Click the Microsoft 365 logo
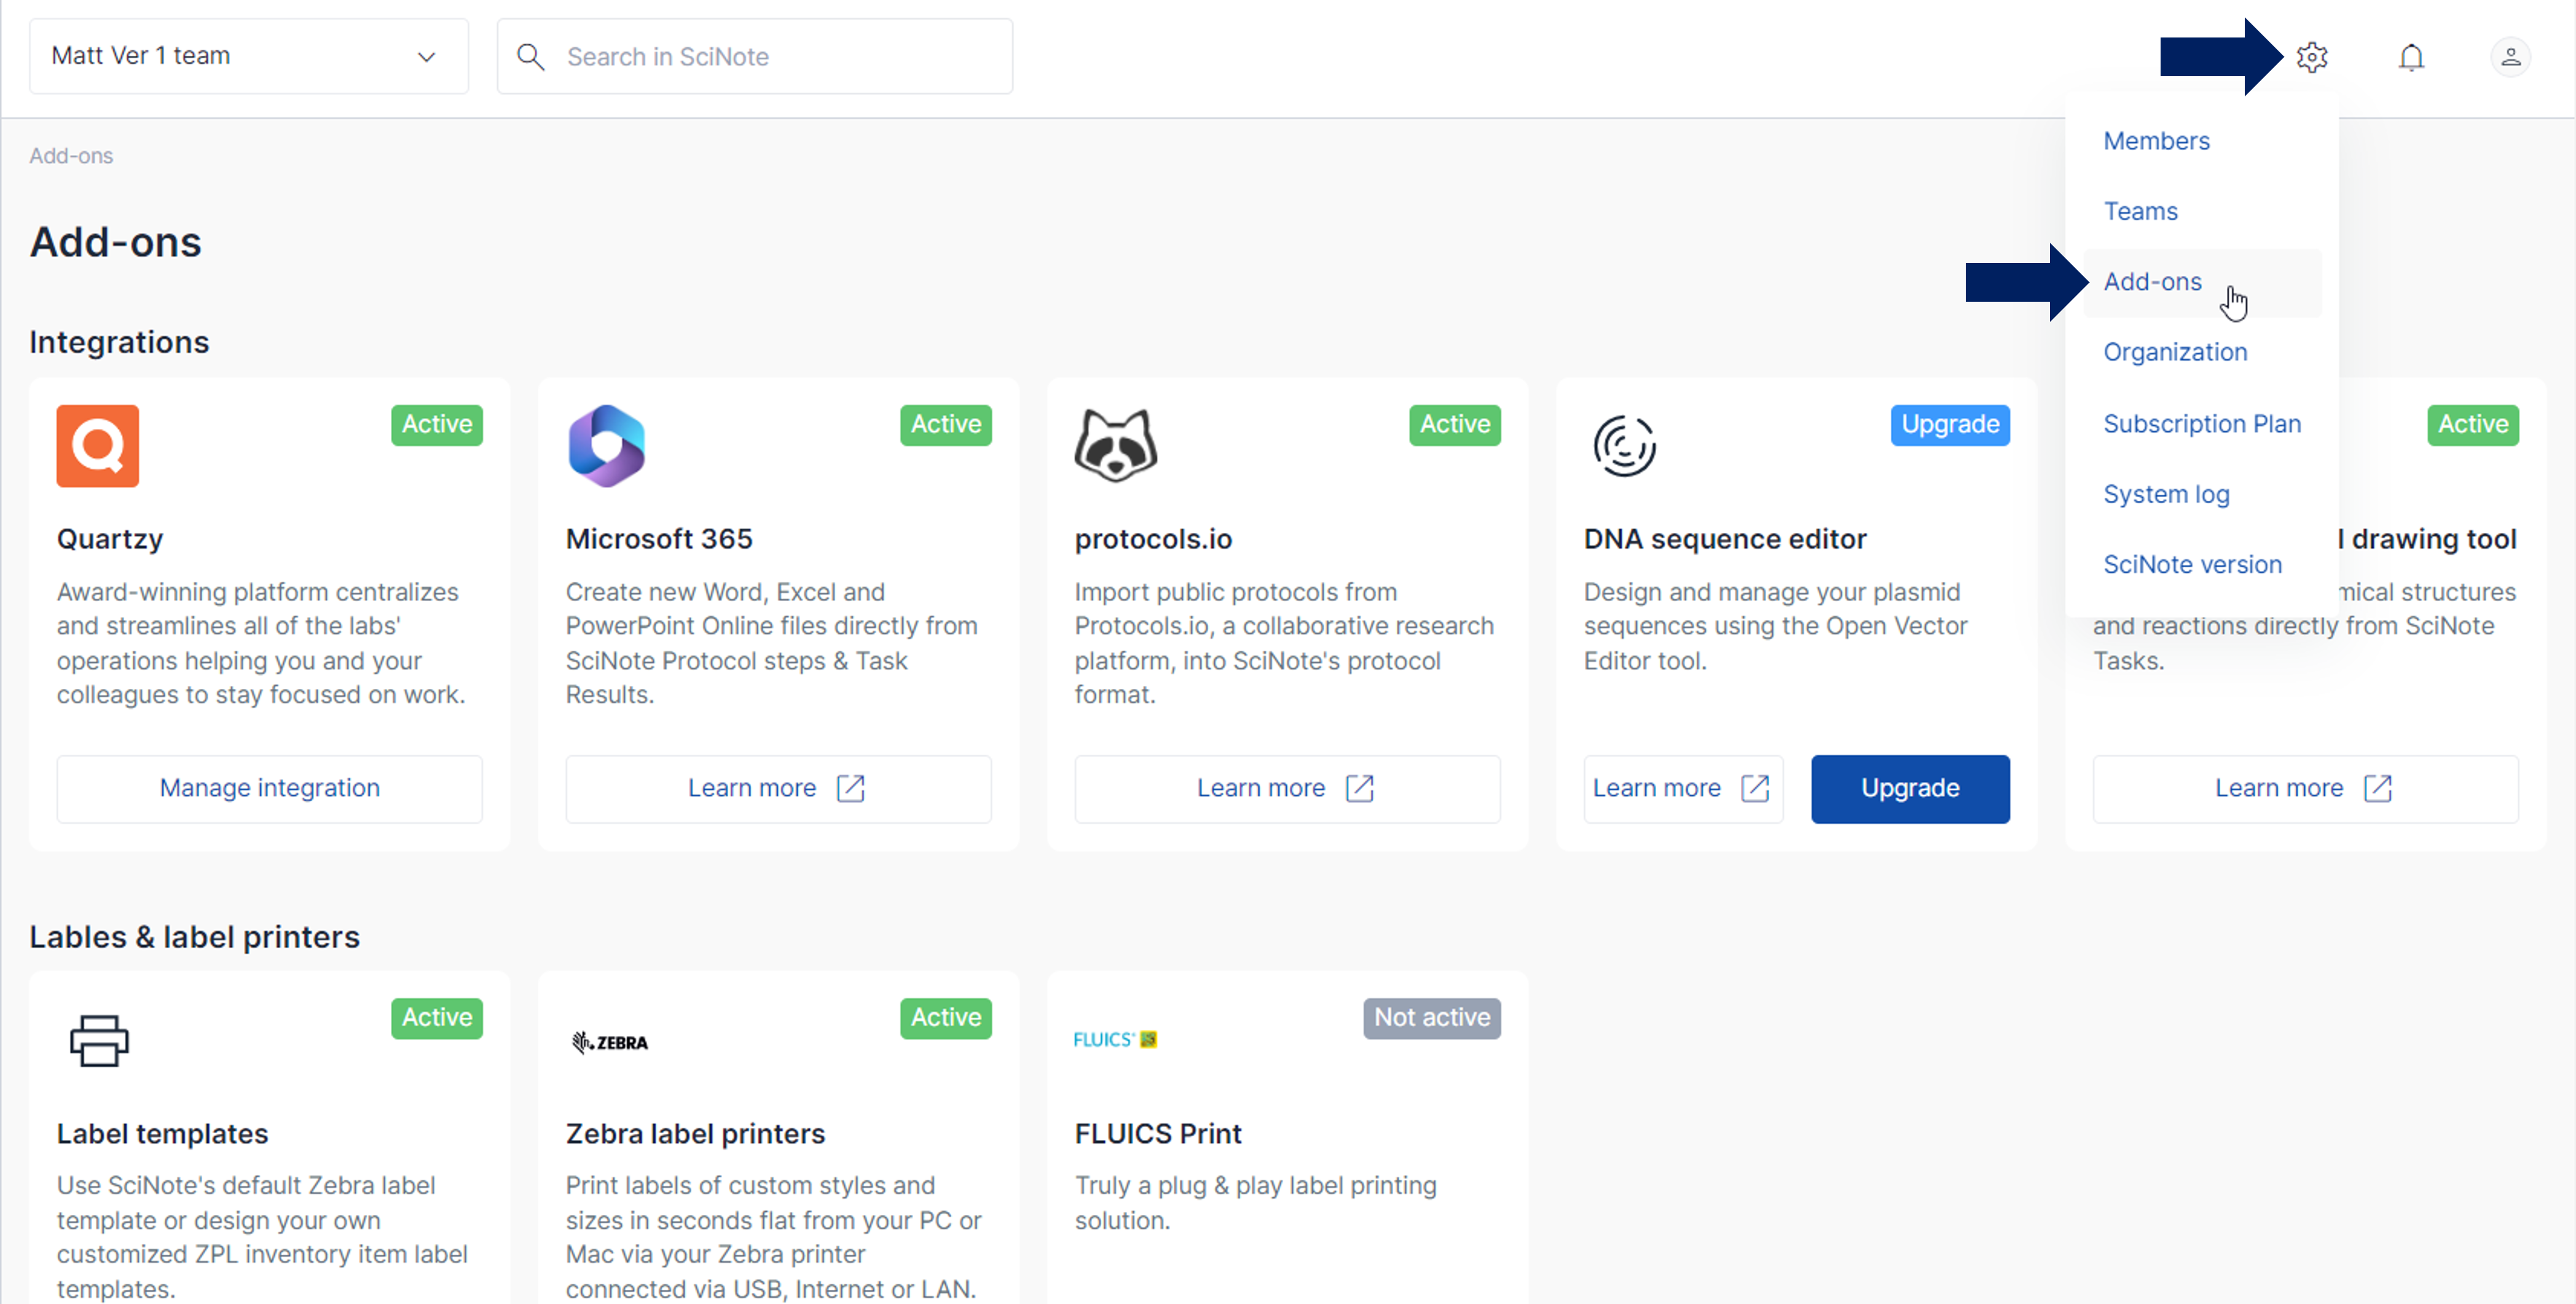The width and height of the screenshot is (2576, 1304). click(606, 446)
